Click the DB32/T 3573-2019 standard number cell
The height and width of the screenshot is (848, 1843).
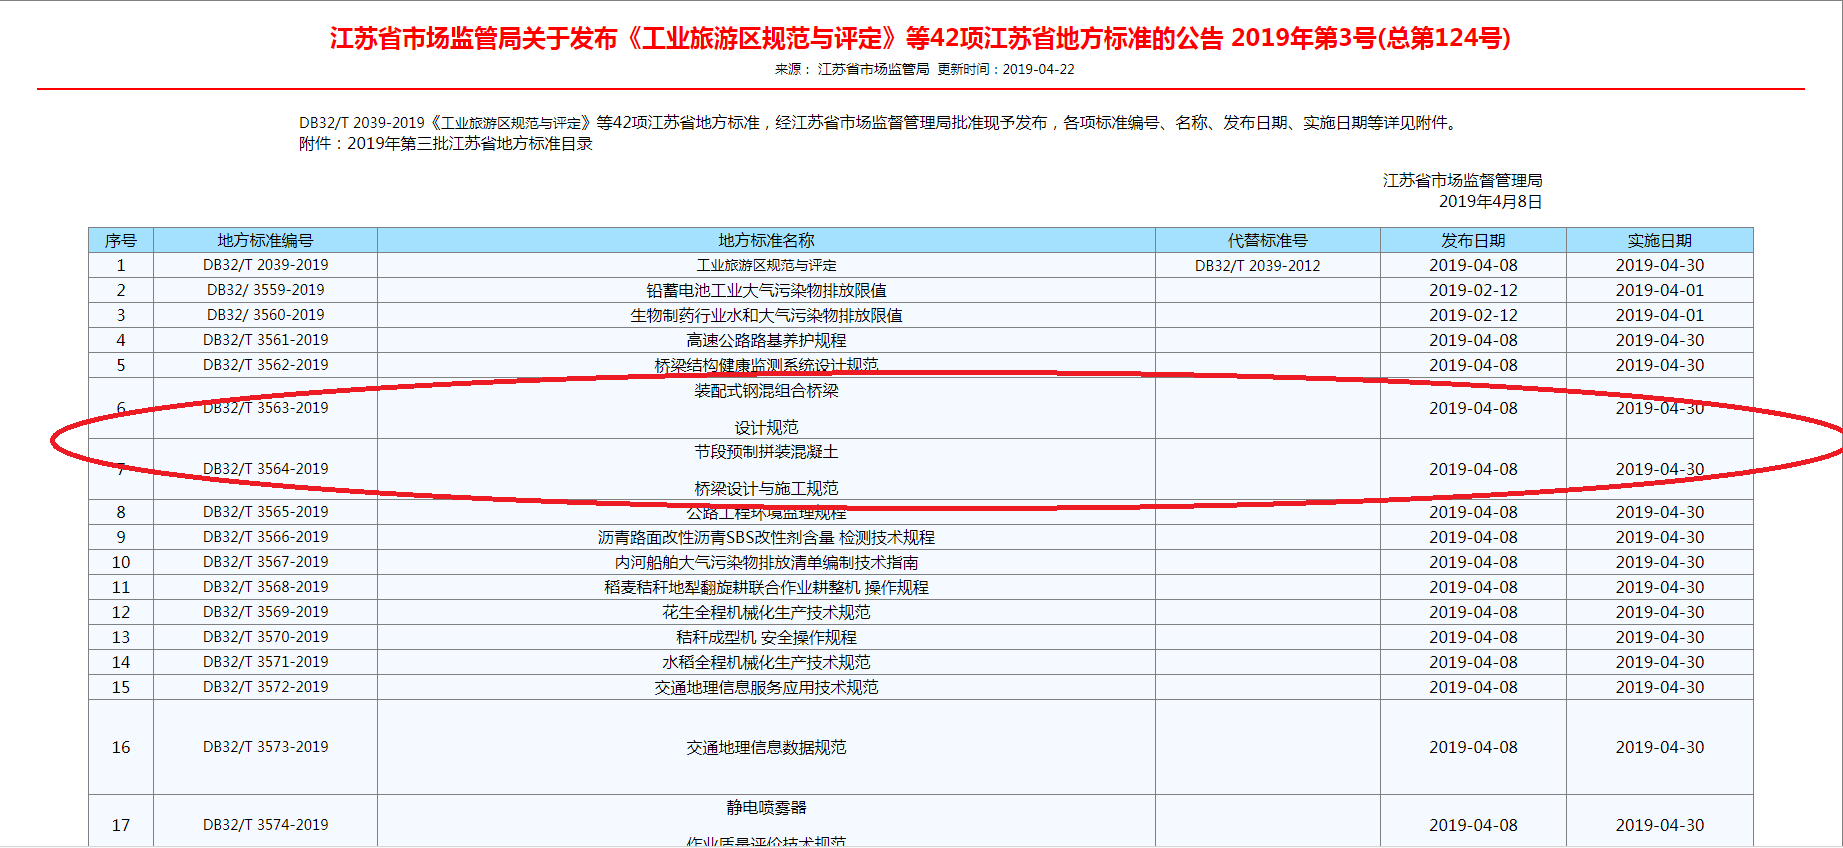(265, 747)
